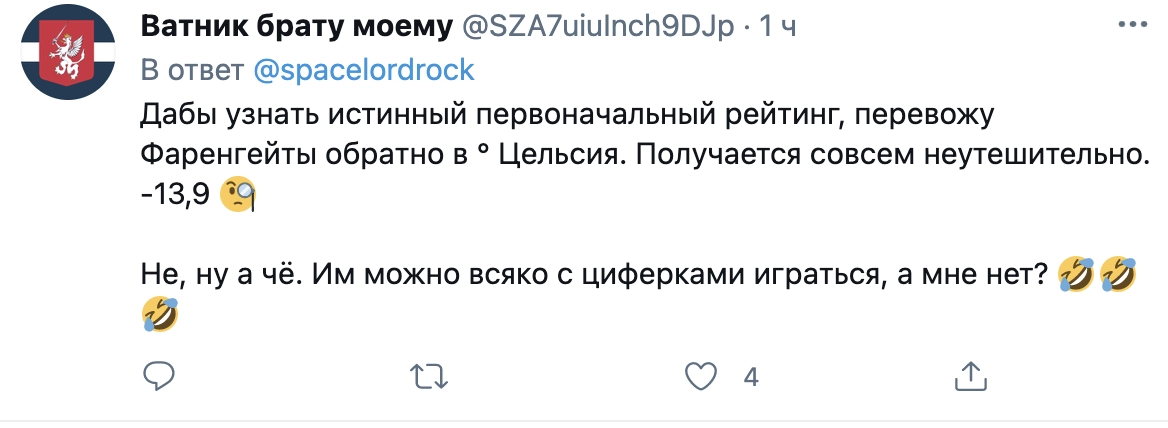Image resolution: width=1168 pixels, height=428 pixels.
Task: Click the monocle face emoji after -13,9
Action: tap(239, 194)
